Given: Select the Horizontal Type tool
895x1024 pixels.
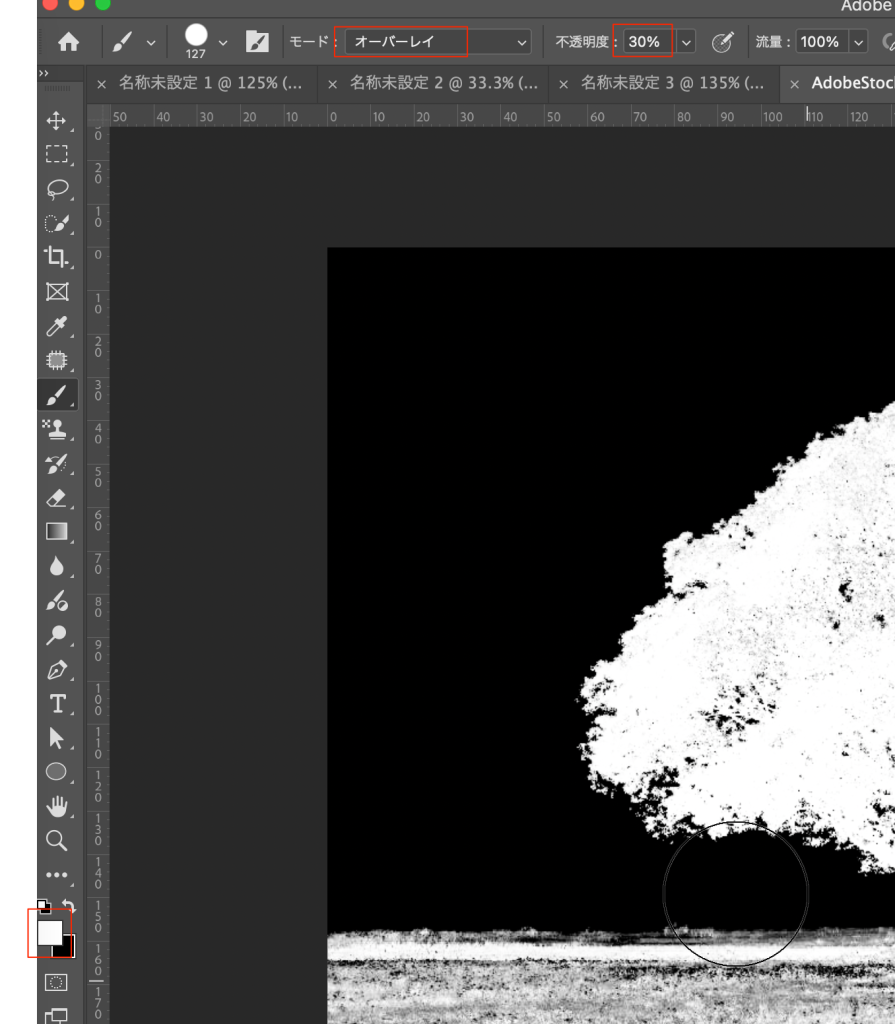Looking at the screenshot, I should (x=57, y=703).
